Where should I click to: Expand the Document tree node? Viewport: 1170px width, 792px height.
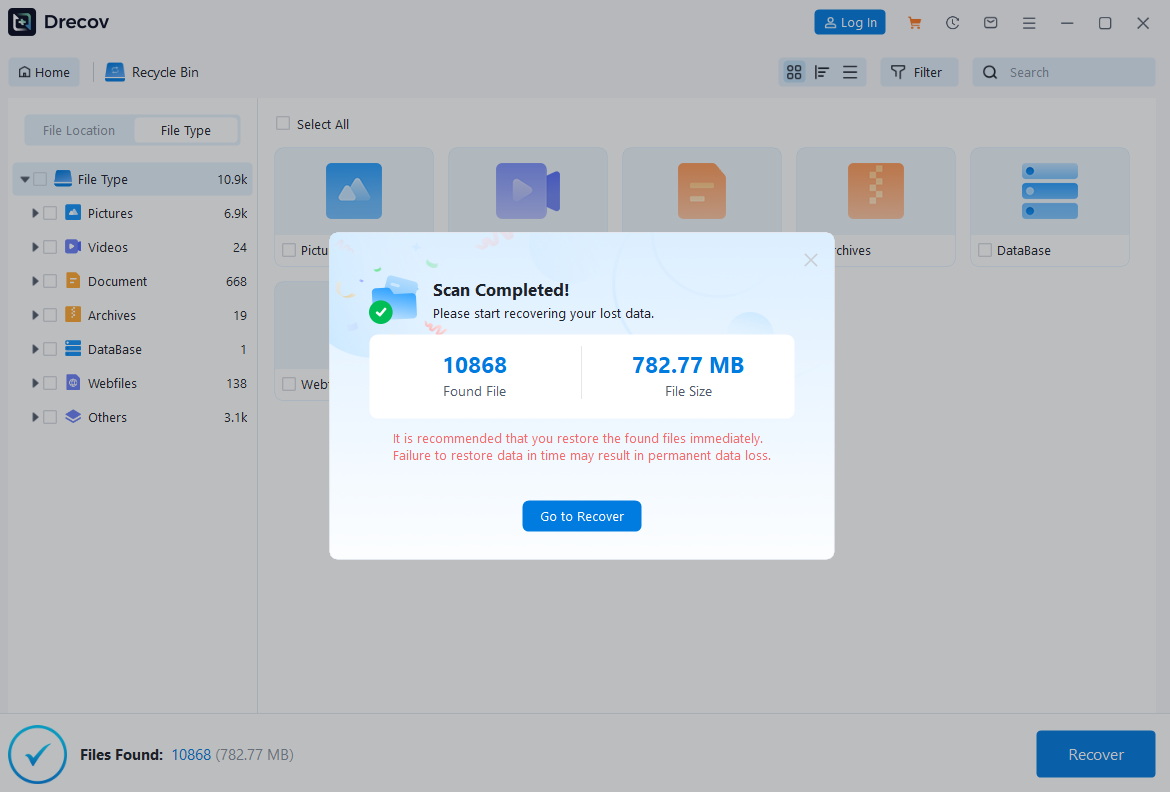[x=35, y=281]
